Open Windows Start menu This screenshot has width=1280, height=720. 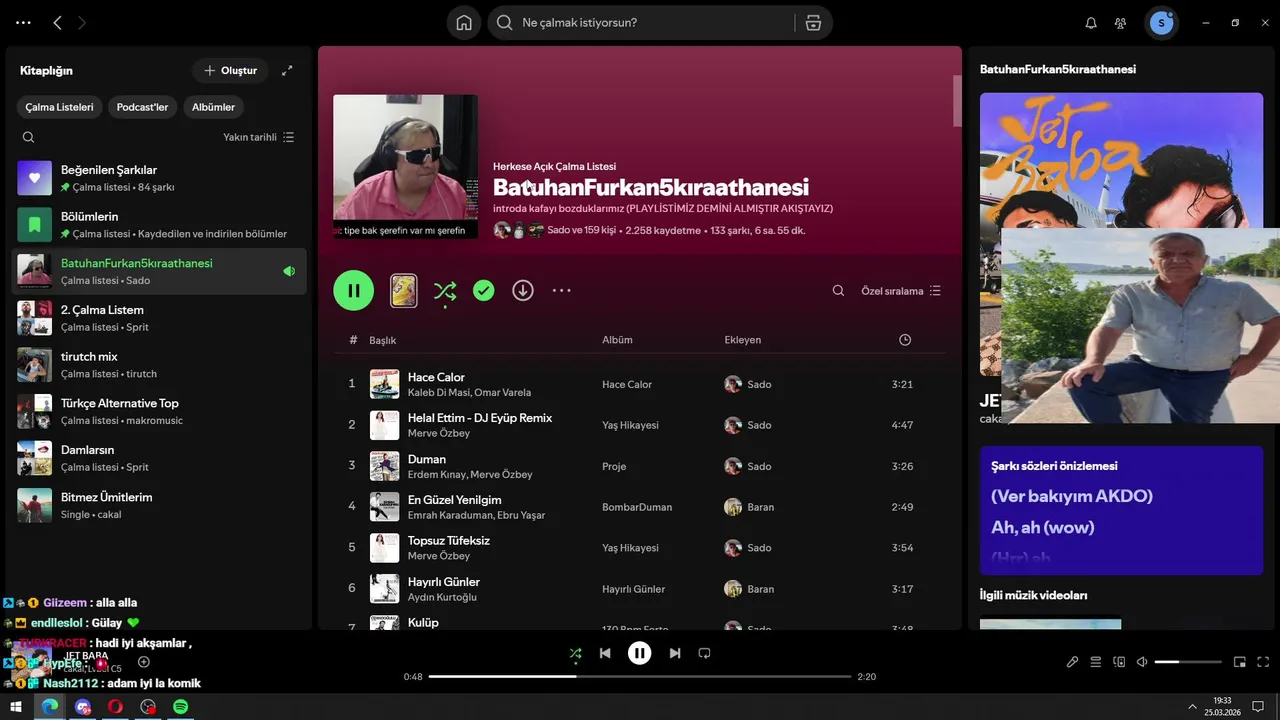[16, 707]
